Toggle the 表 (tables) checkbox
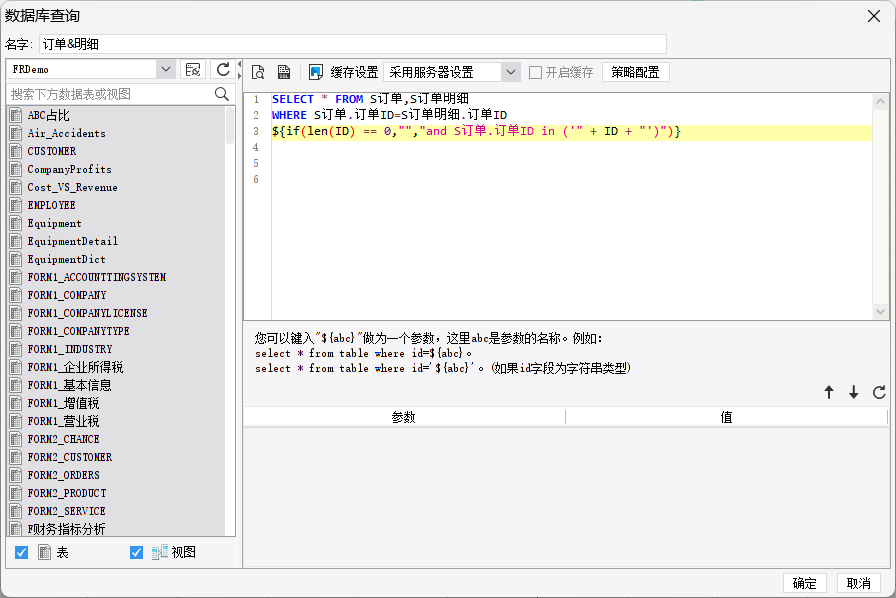 point(22,552)
